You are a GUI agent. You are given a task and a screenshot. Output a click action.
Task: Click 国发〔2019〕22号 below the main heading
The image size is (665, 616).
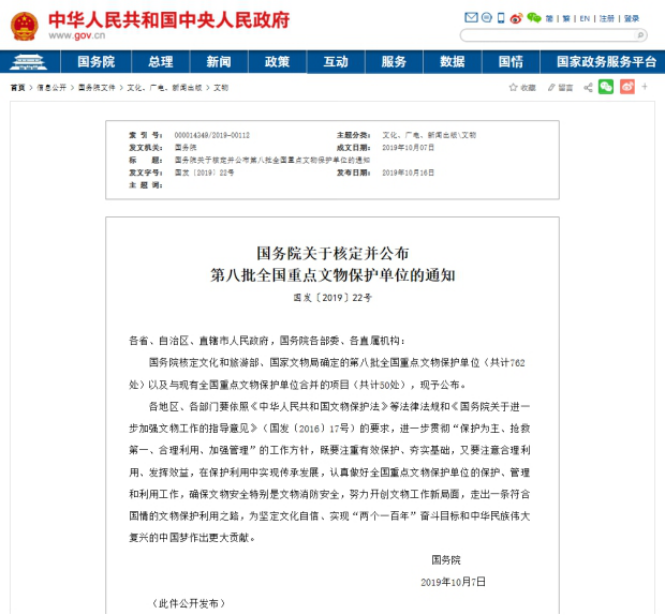[x=332, y=298]
